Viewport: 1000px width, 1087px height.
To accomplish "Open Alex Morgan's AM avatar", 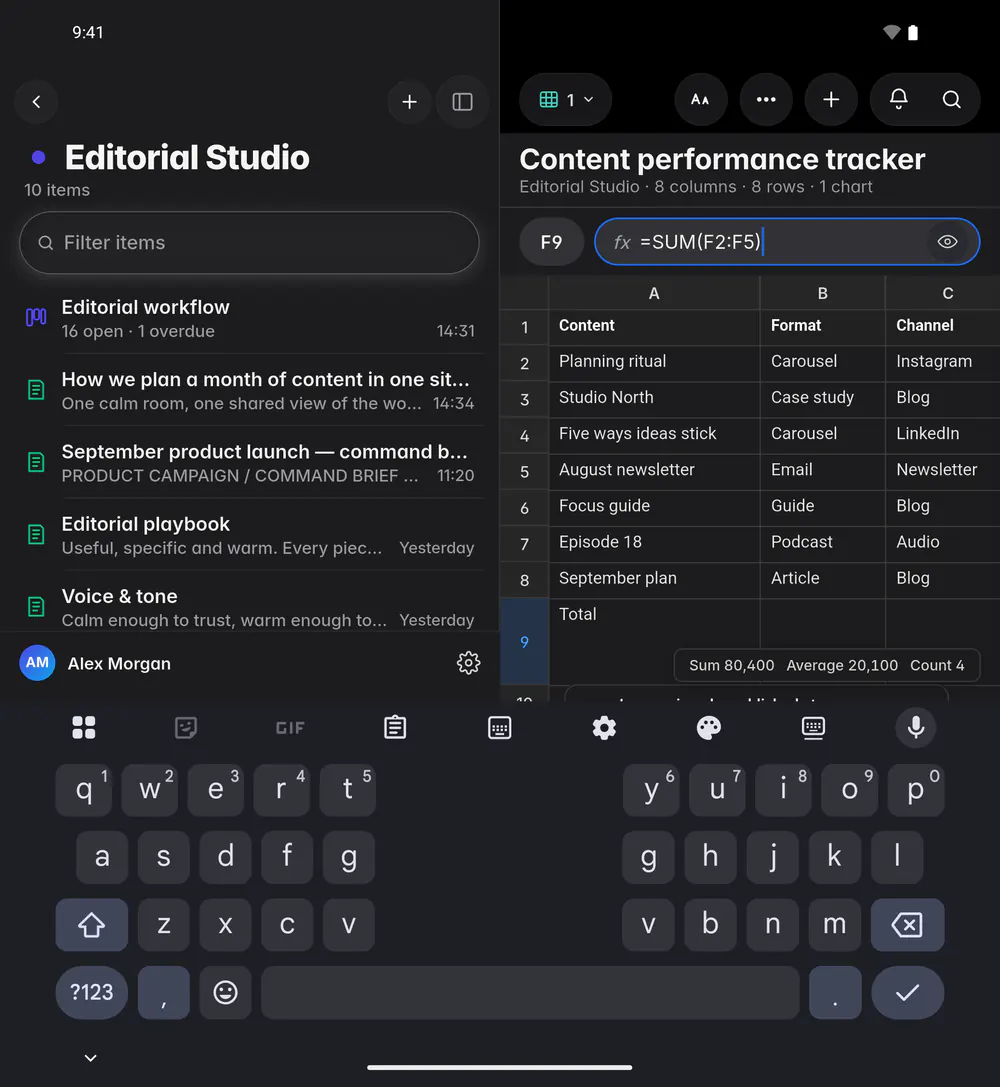I will [x=37, y=663].
